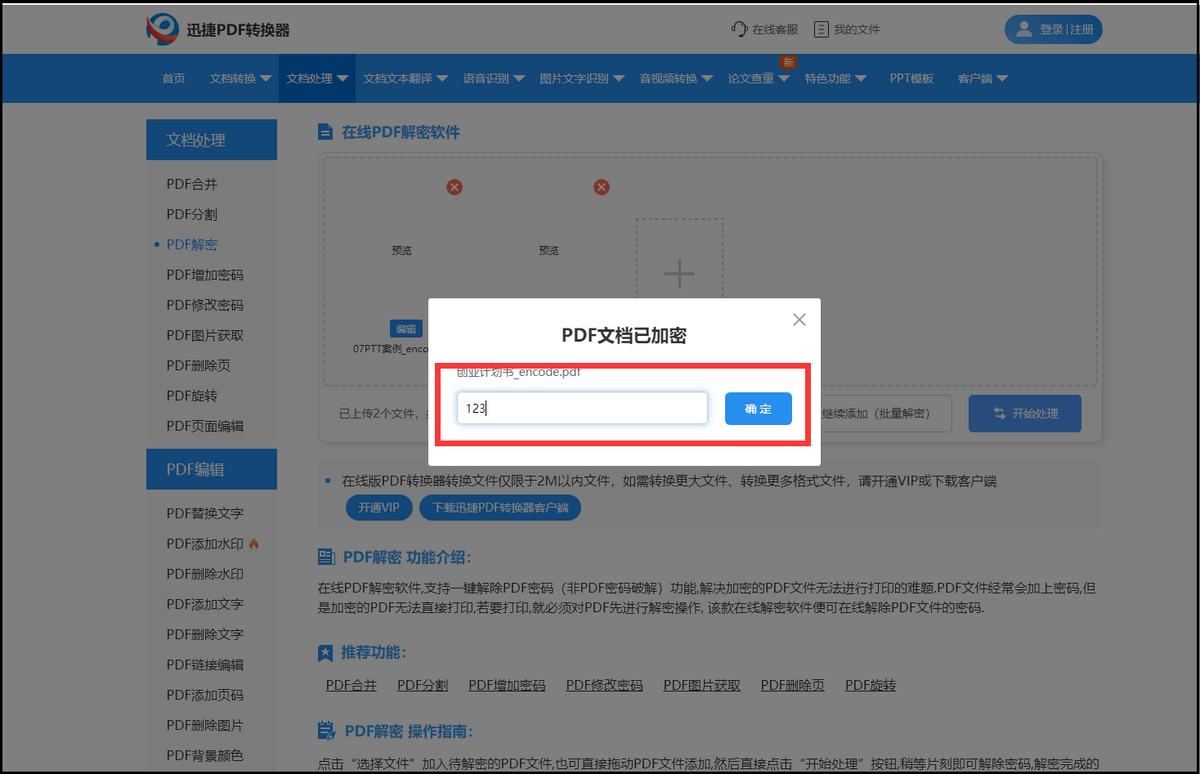Select the 首页 menu item

(172, 78)
